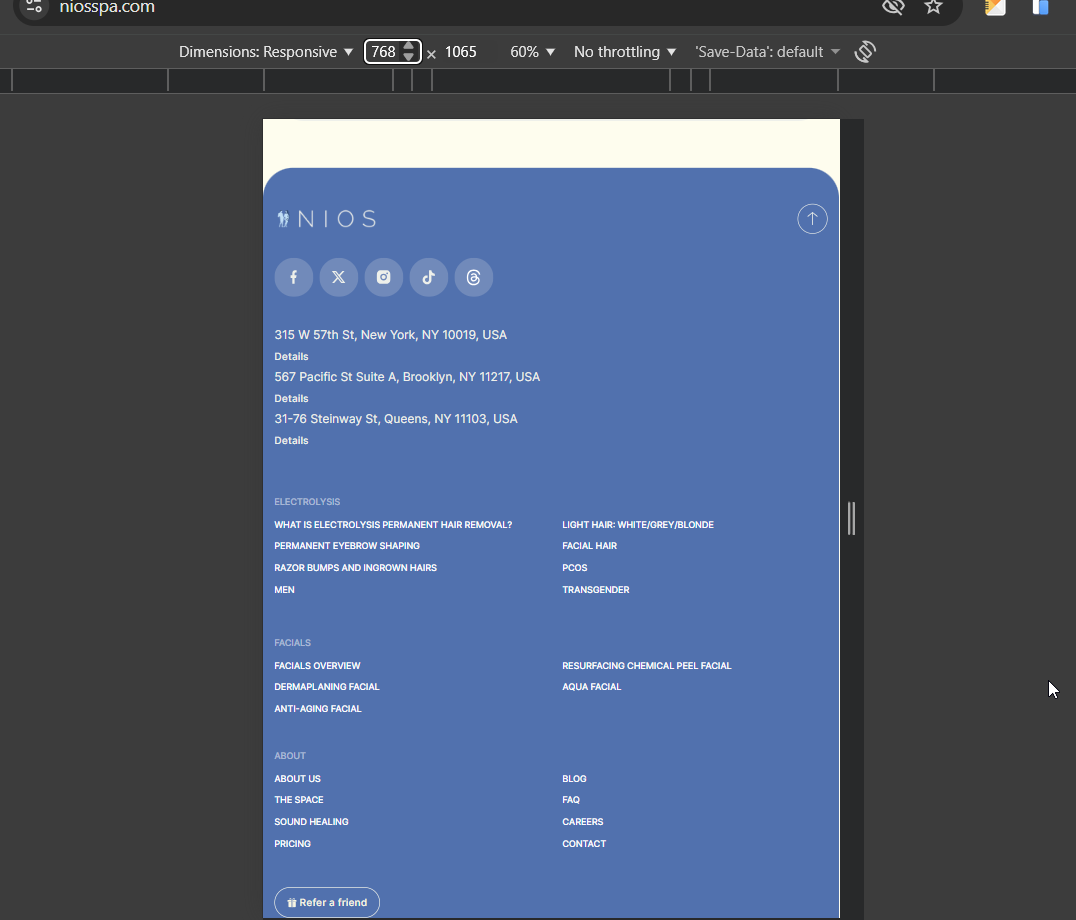1076x920 pixels.
Task: Open Light Hair: White/Grey/Blonde link
Action: [638, 525]
